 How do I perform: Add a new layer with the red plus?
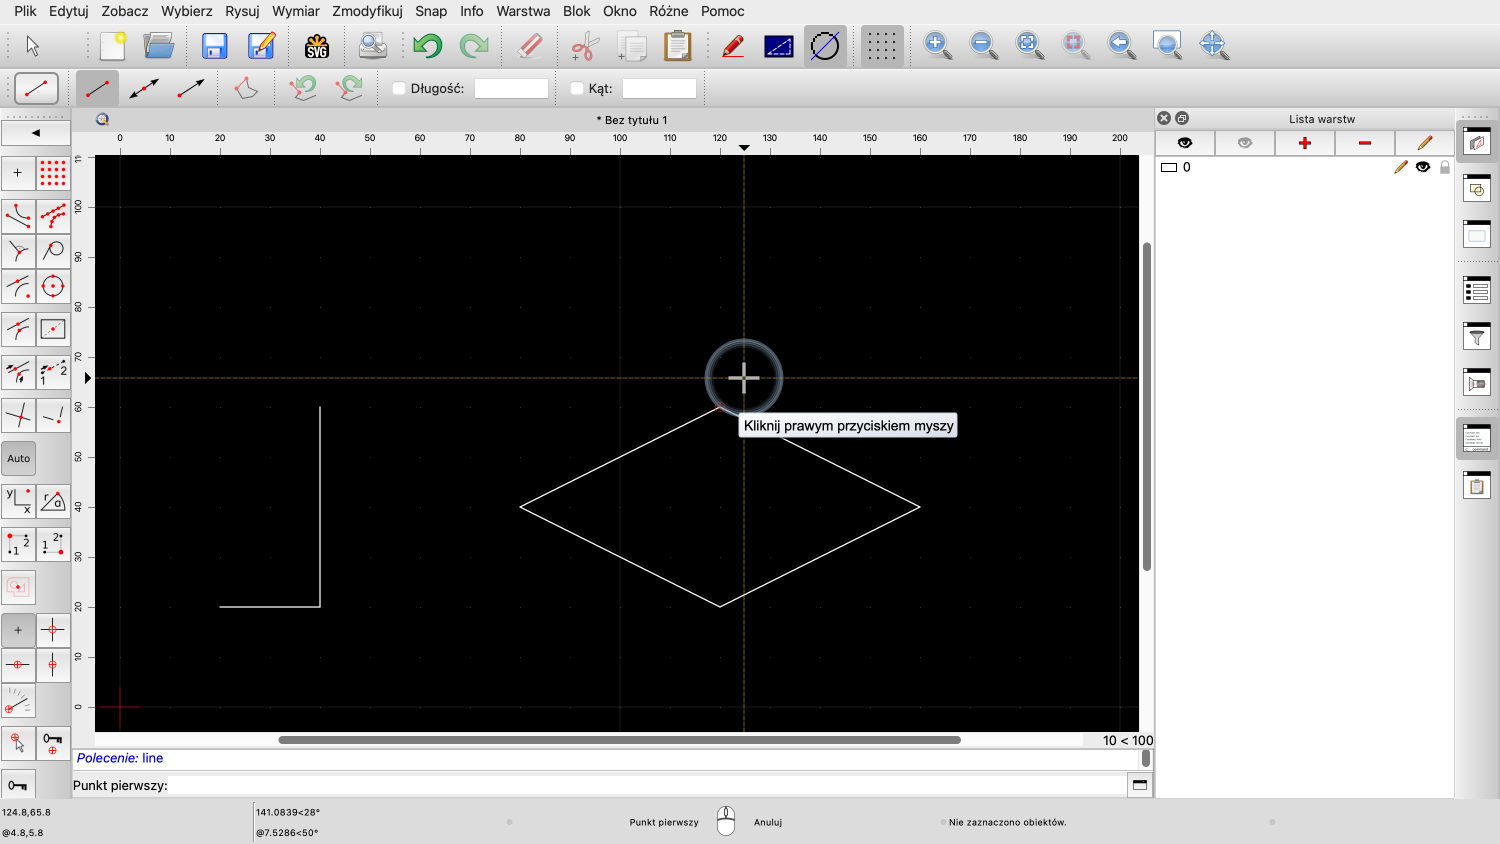[1304, 143]
